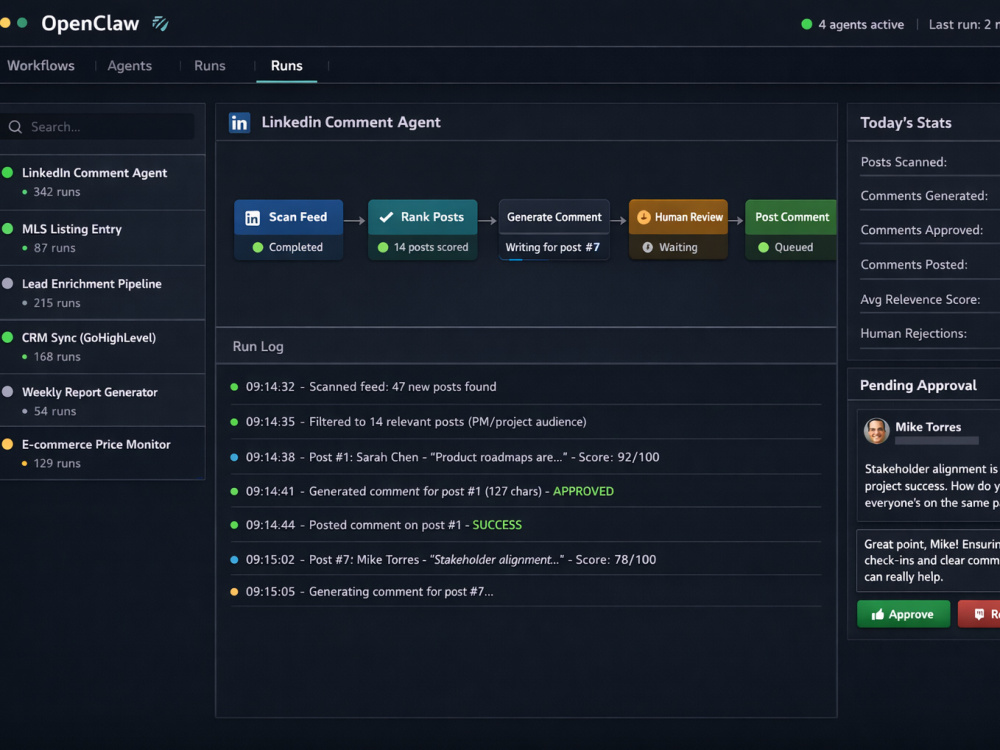1000x750 pixels.
Task: Open the Agents tab
Action: (129, 66)
